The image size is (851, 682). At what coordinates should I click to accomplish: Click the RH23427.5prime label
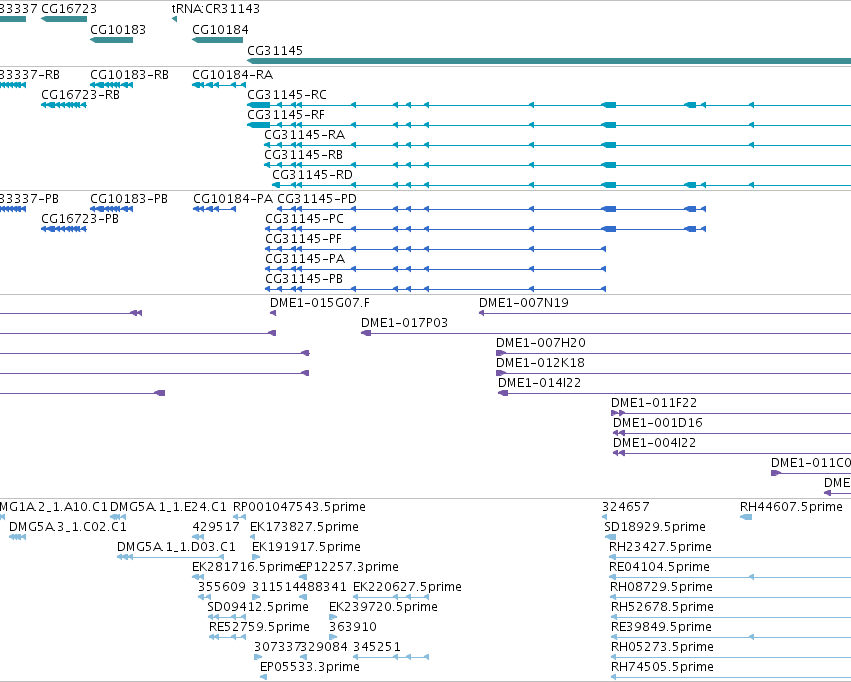coord(661,547)
